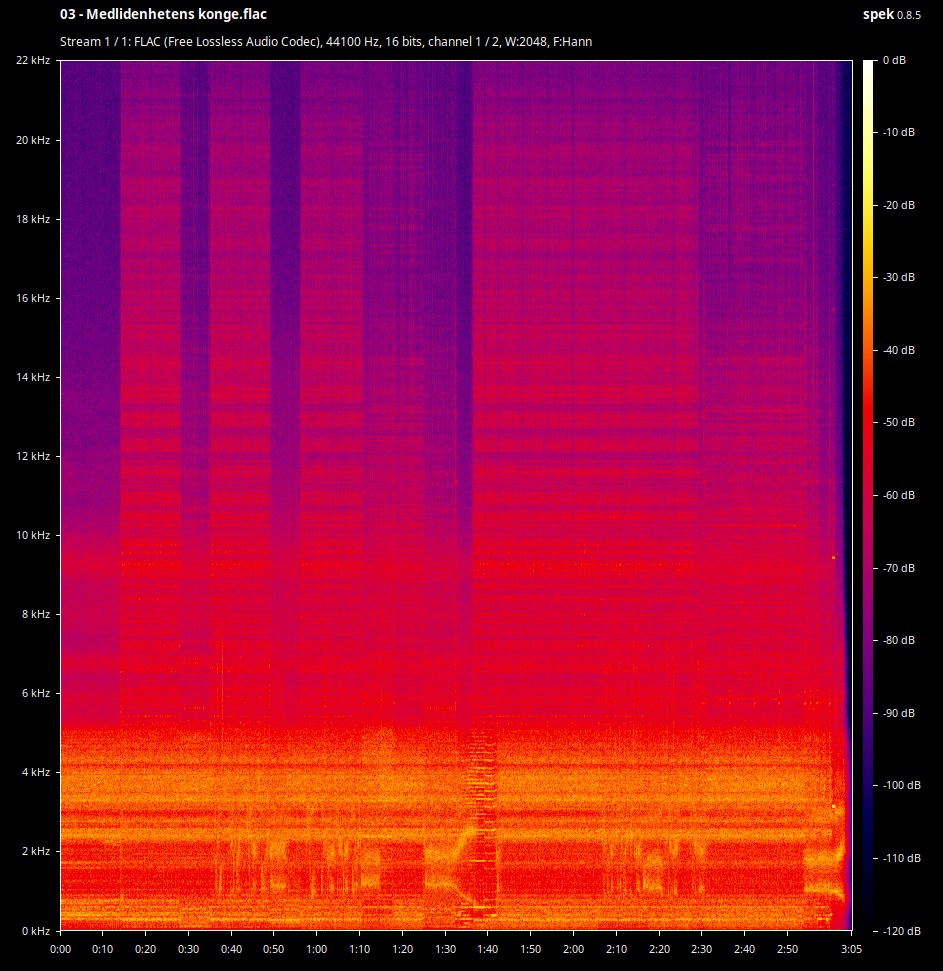943x971 pixels.
Task: Click the '-60 dB' scale label
Action: coord(898,495)
